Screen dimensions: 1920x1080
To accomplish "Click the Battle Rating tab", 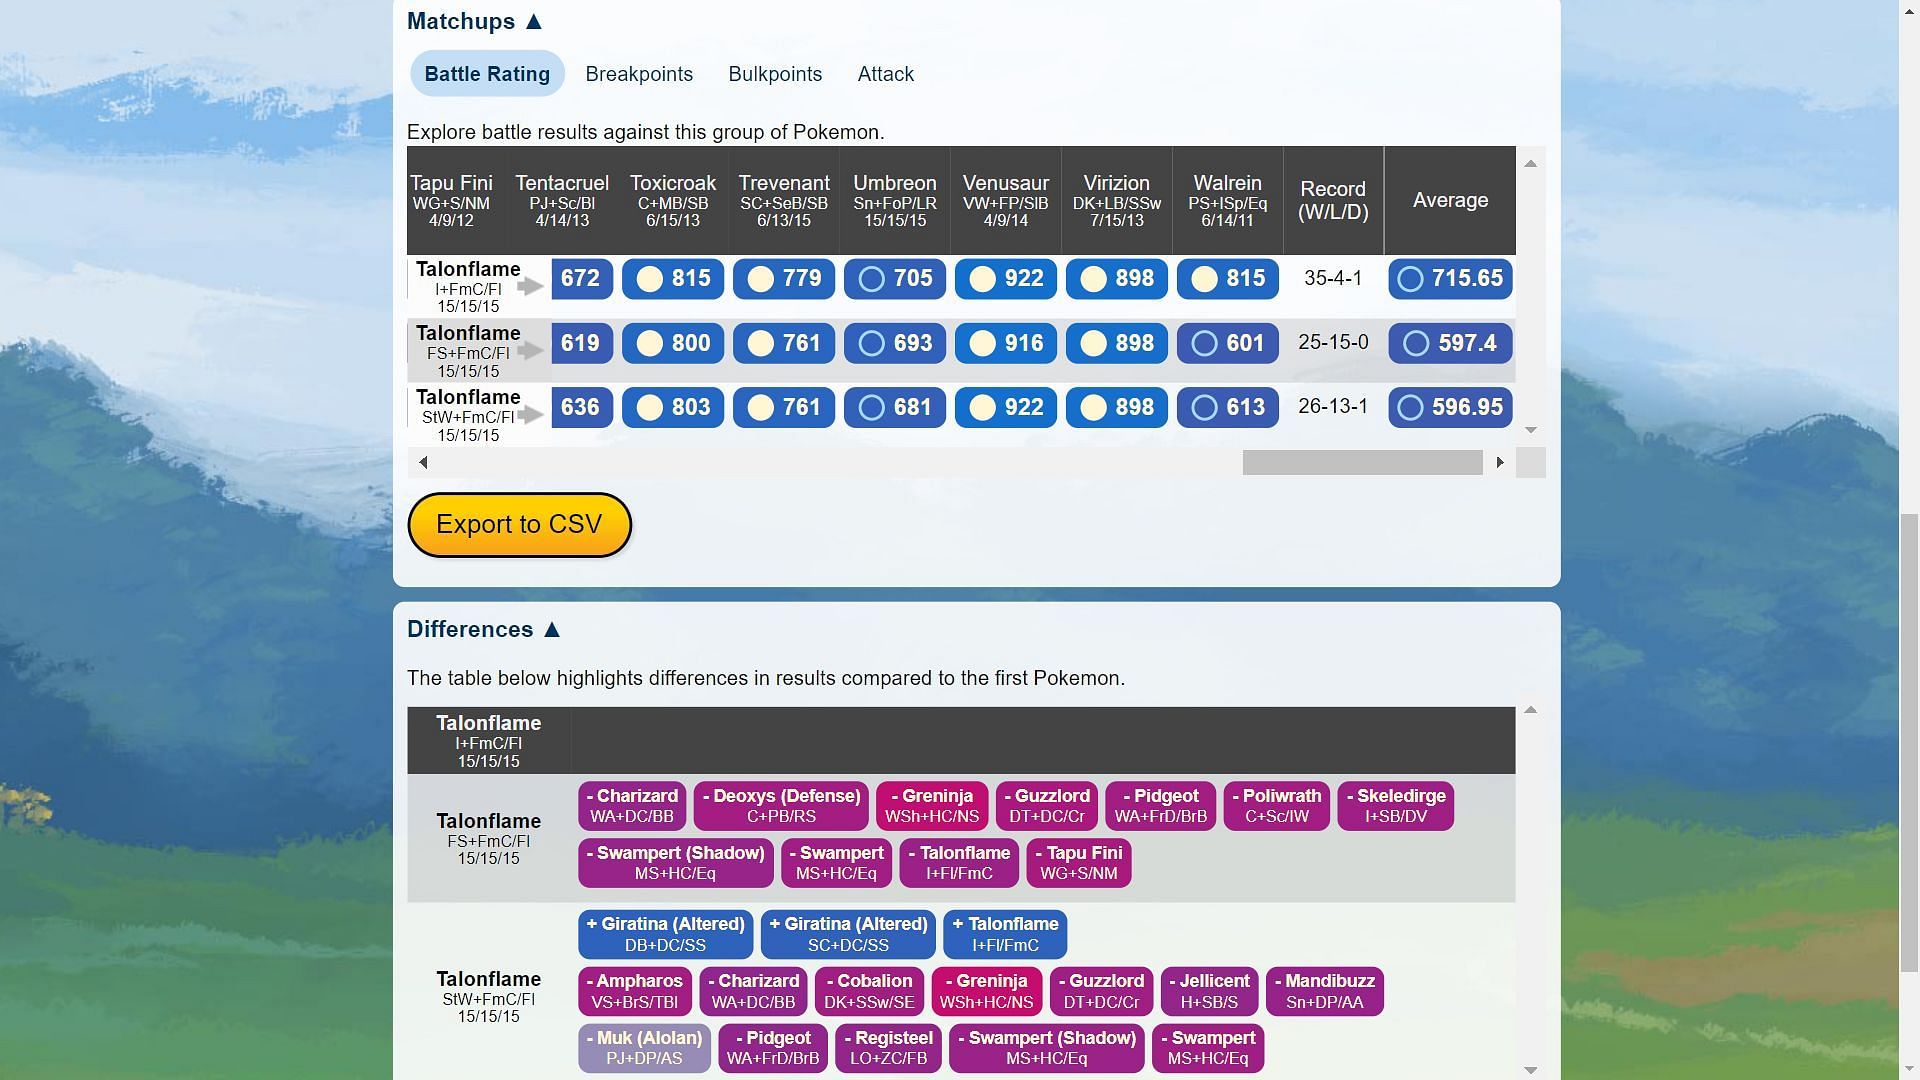I will coord(488,74).
